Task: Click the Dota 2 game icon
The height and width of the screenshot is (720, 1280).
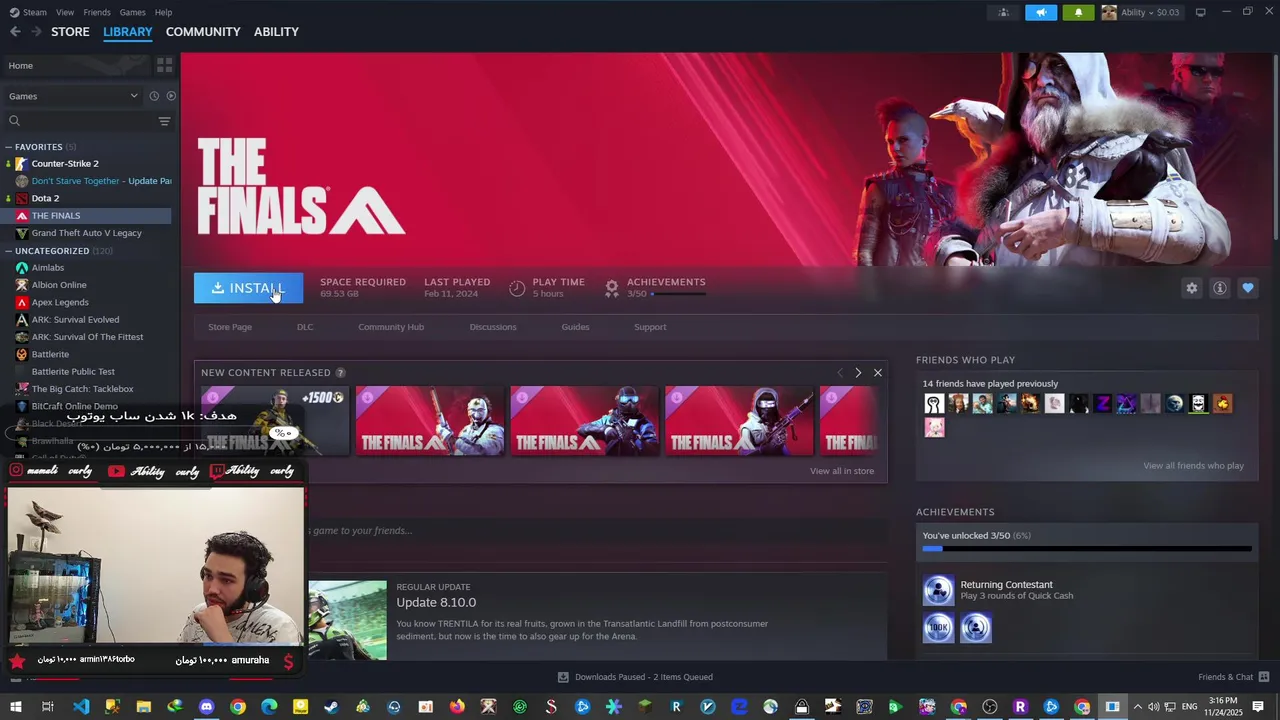Action: point(21,198)
